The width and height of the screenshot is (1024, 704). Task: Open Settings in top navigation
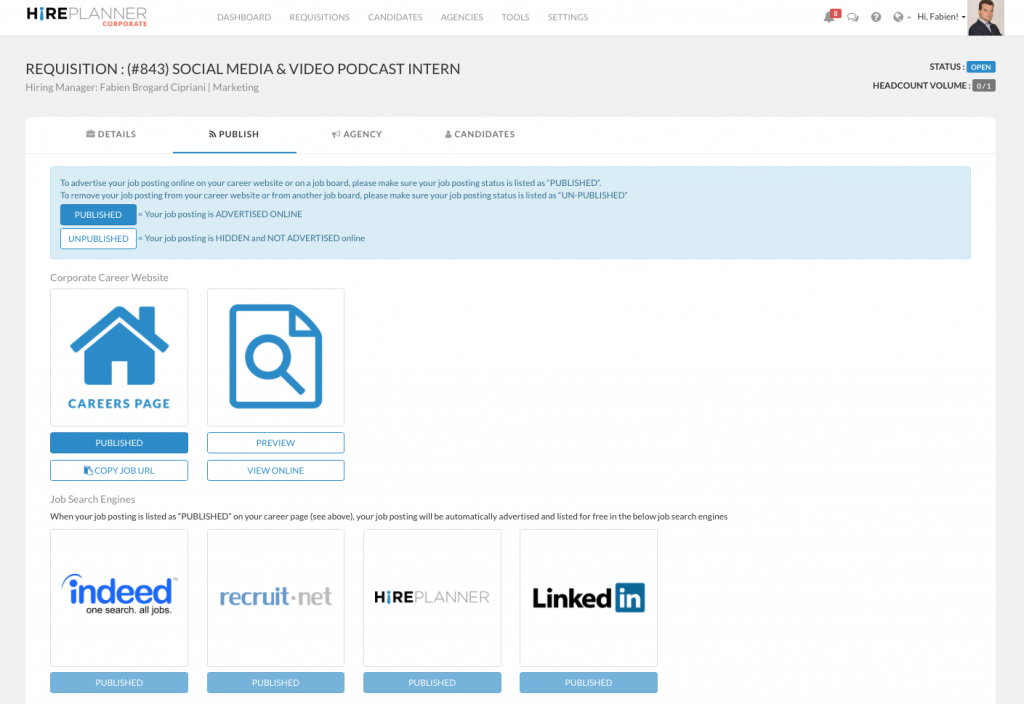pyautogui.click(x=568, y=17)
